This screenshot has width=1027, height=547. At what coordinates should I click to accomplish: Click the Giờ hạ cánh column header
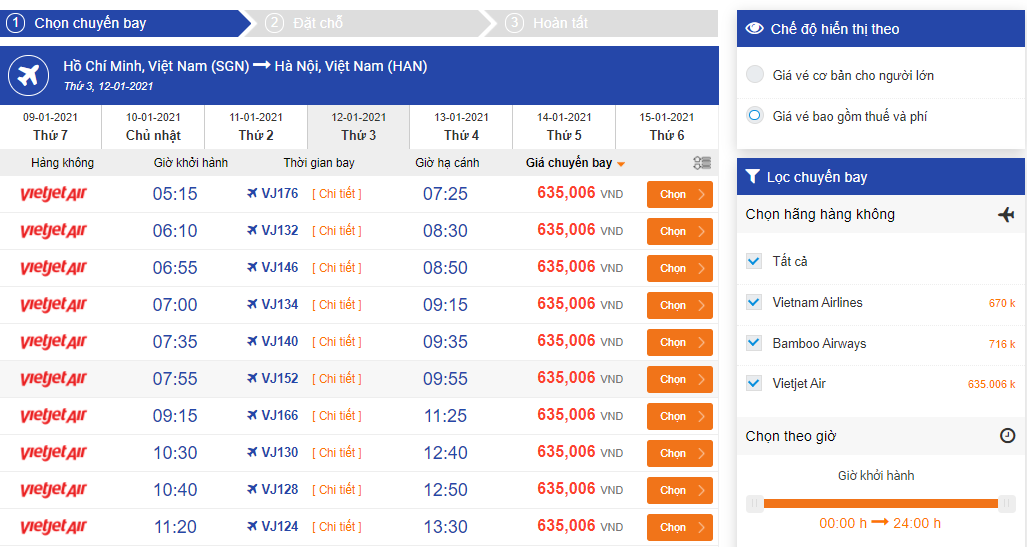click(x=447, y=162)
